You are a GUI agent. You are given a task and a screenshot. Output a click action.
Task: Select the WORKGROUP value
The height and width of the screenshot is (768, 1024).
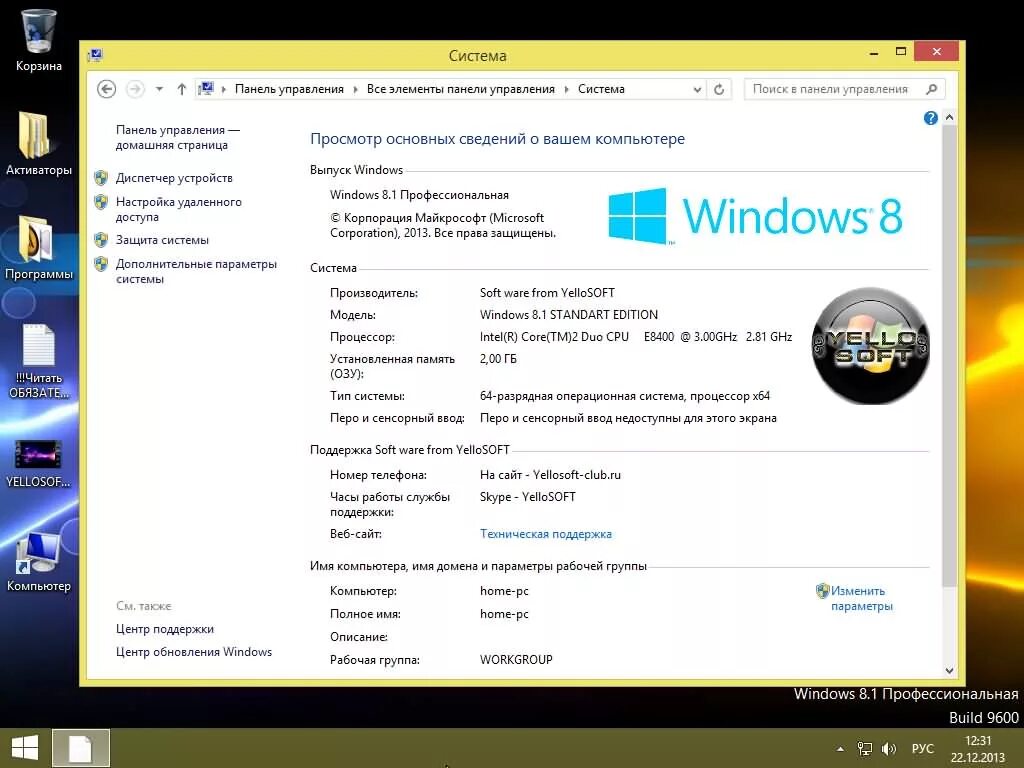pyautogui.click(x=516, y=660)
